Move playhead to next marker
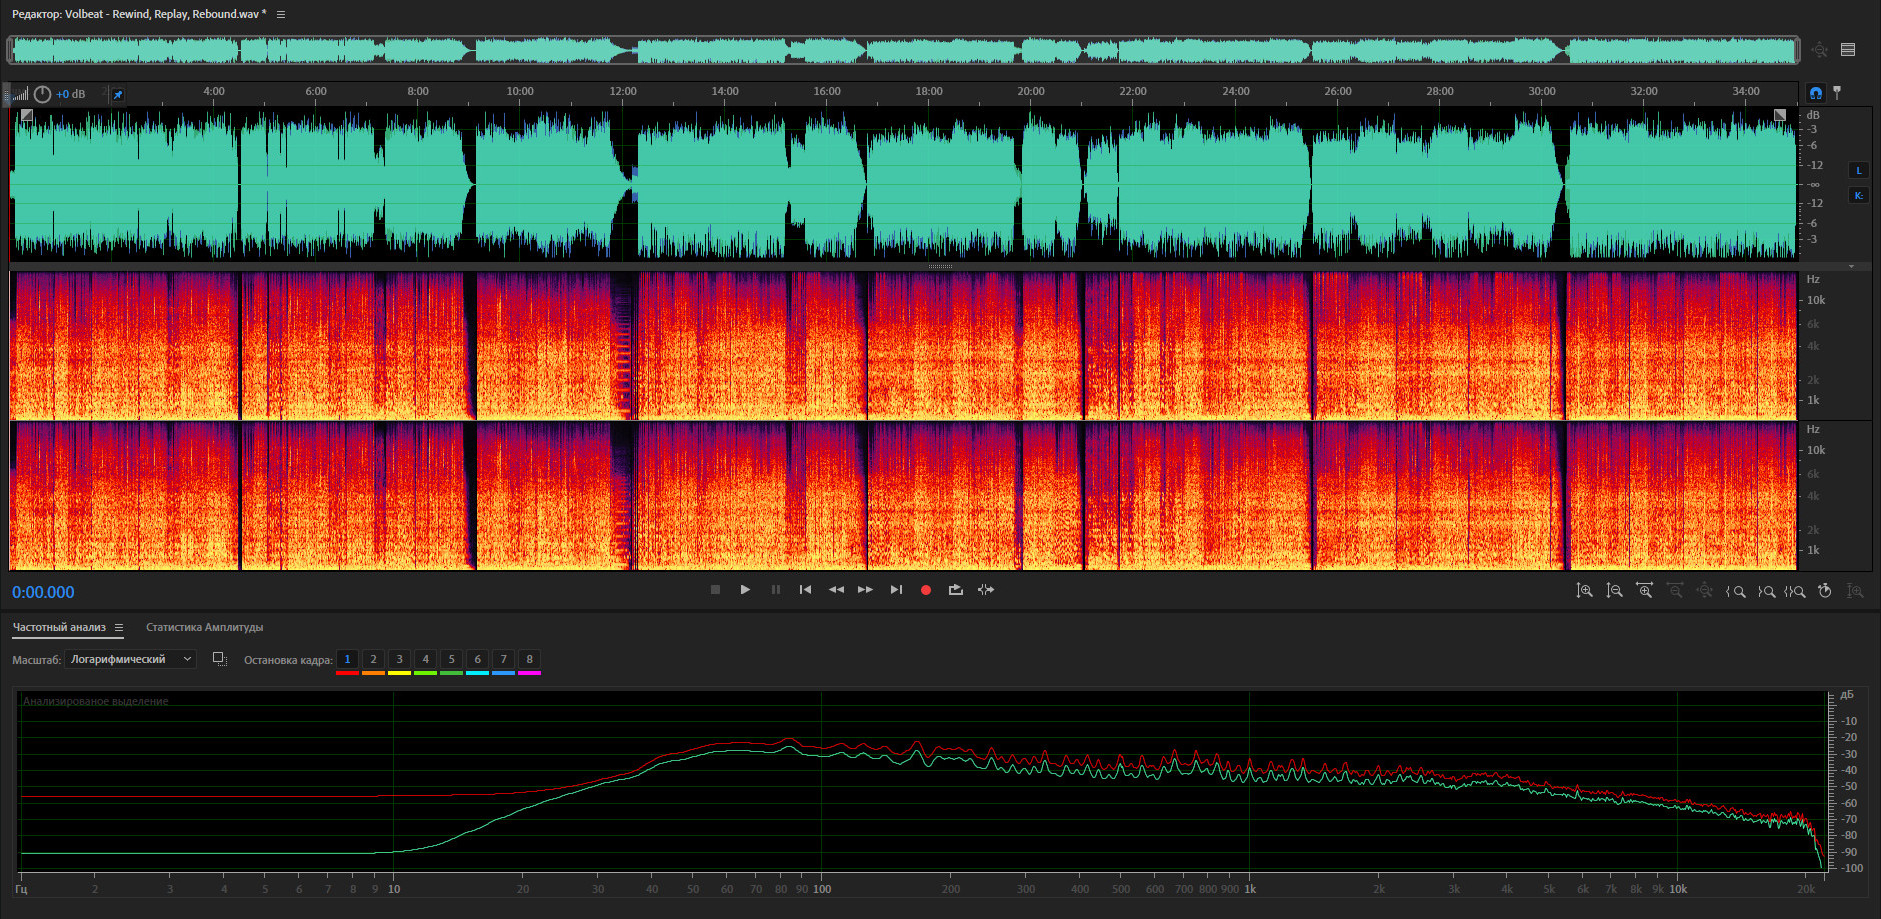1881x919 pixels. pyautogui.click(x=896, y=590)
